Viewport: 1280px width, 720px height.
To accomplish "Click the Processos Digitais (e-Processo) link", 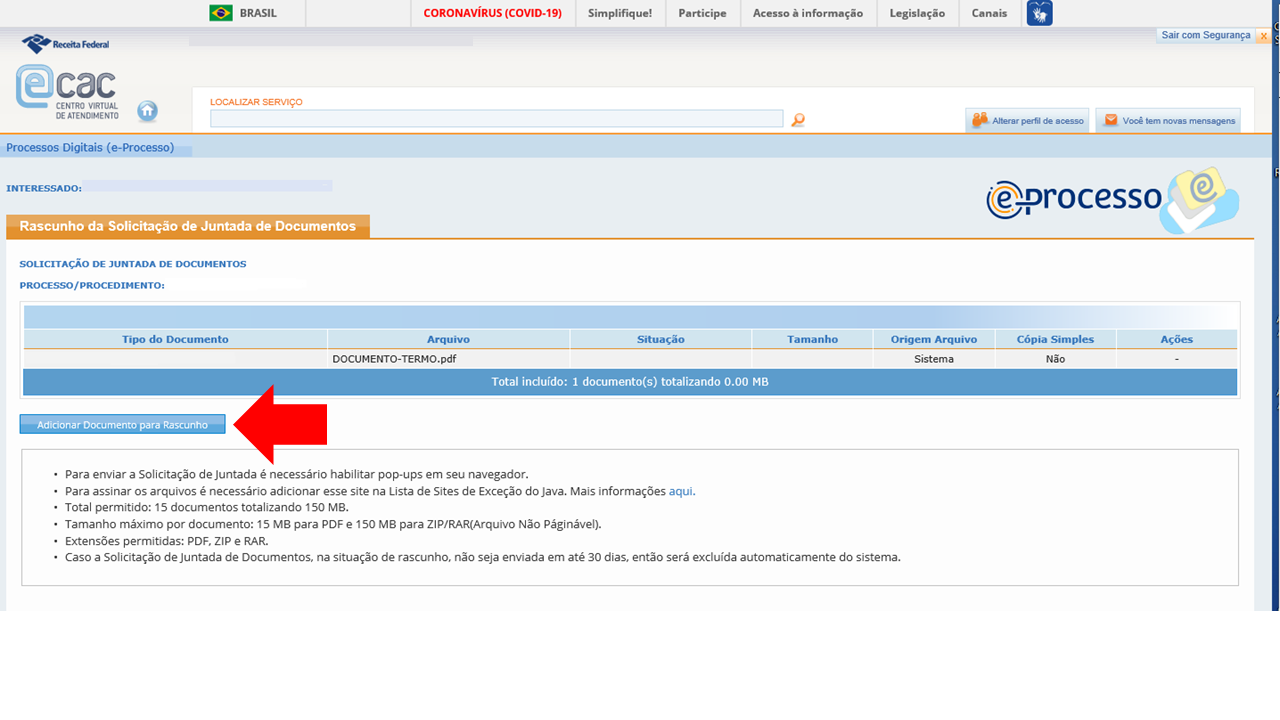I will click(x=90, y=147).
